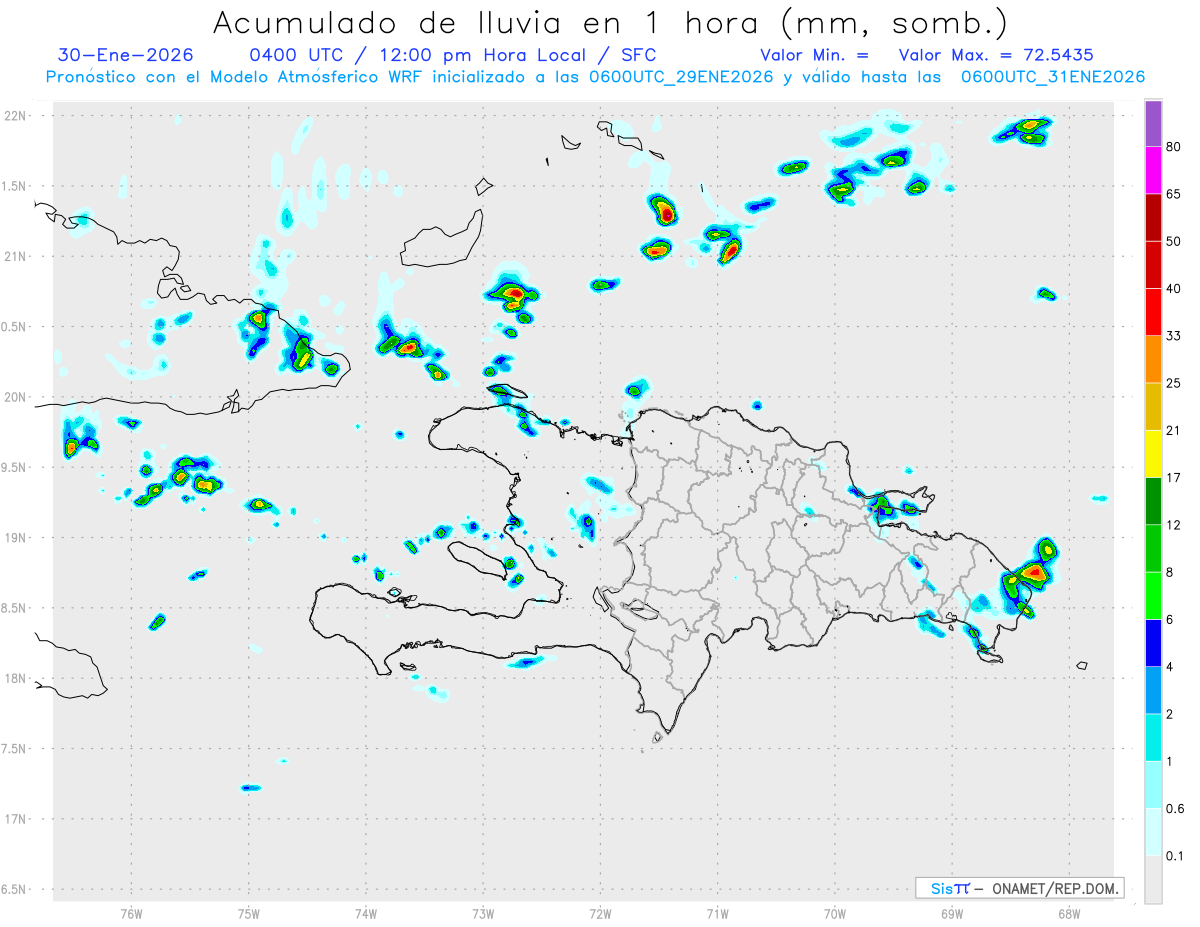The height and width of the screenshot is (927, 1200).
Task: Click the legend value "0.1"
Action: point(1176,856)
